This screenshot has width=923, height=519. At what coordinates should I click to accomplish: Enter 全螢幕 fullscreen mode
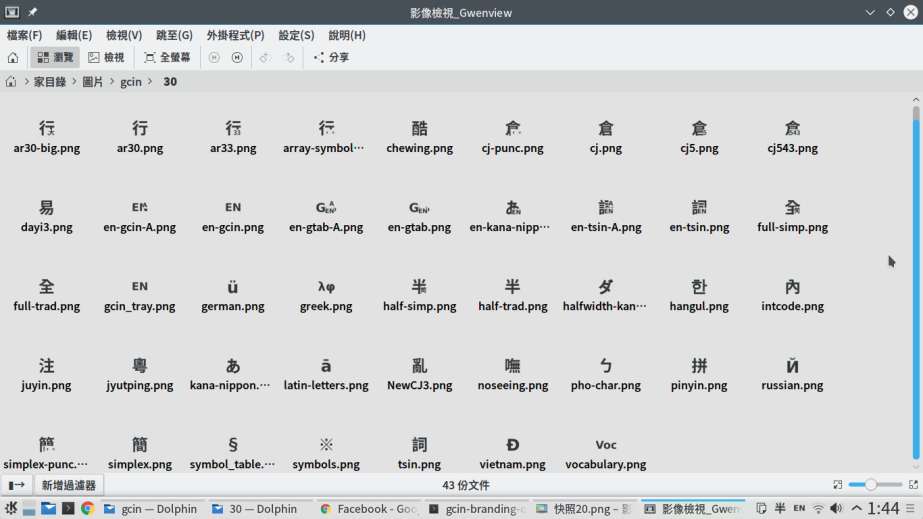[167, 58]
